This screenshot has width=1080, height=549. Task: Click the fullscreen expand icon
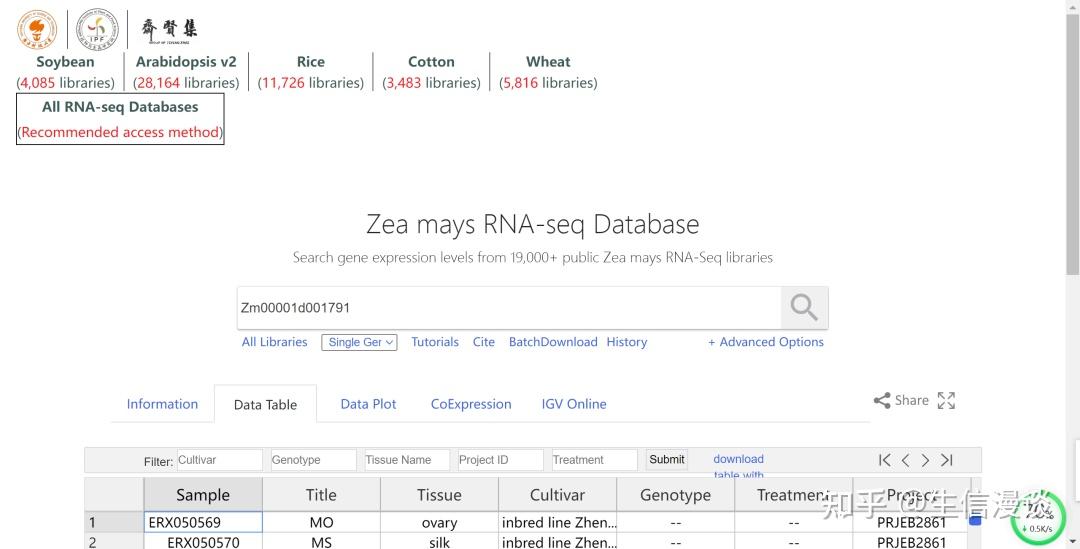(x=946, y=400)
